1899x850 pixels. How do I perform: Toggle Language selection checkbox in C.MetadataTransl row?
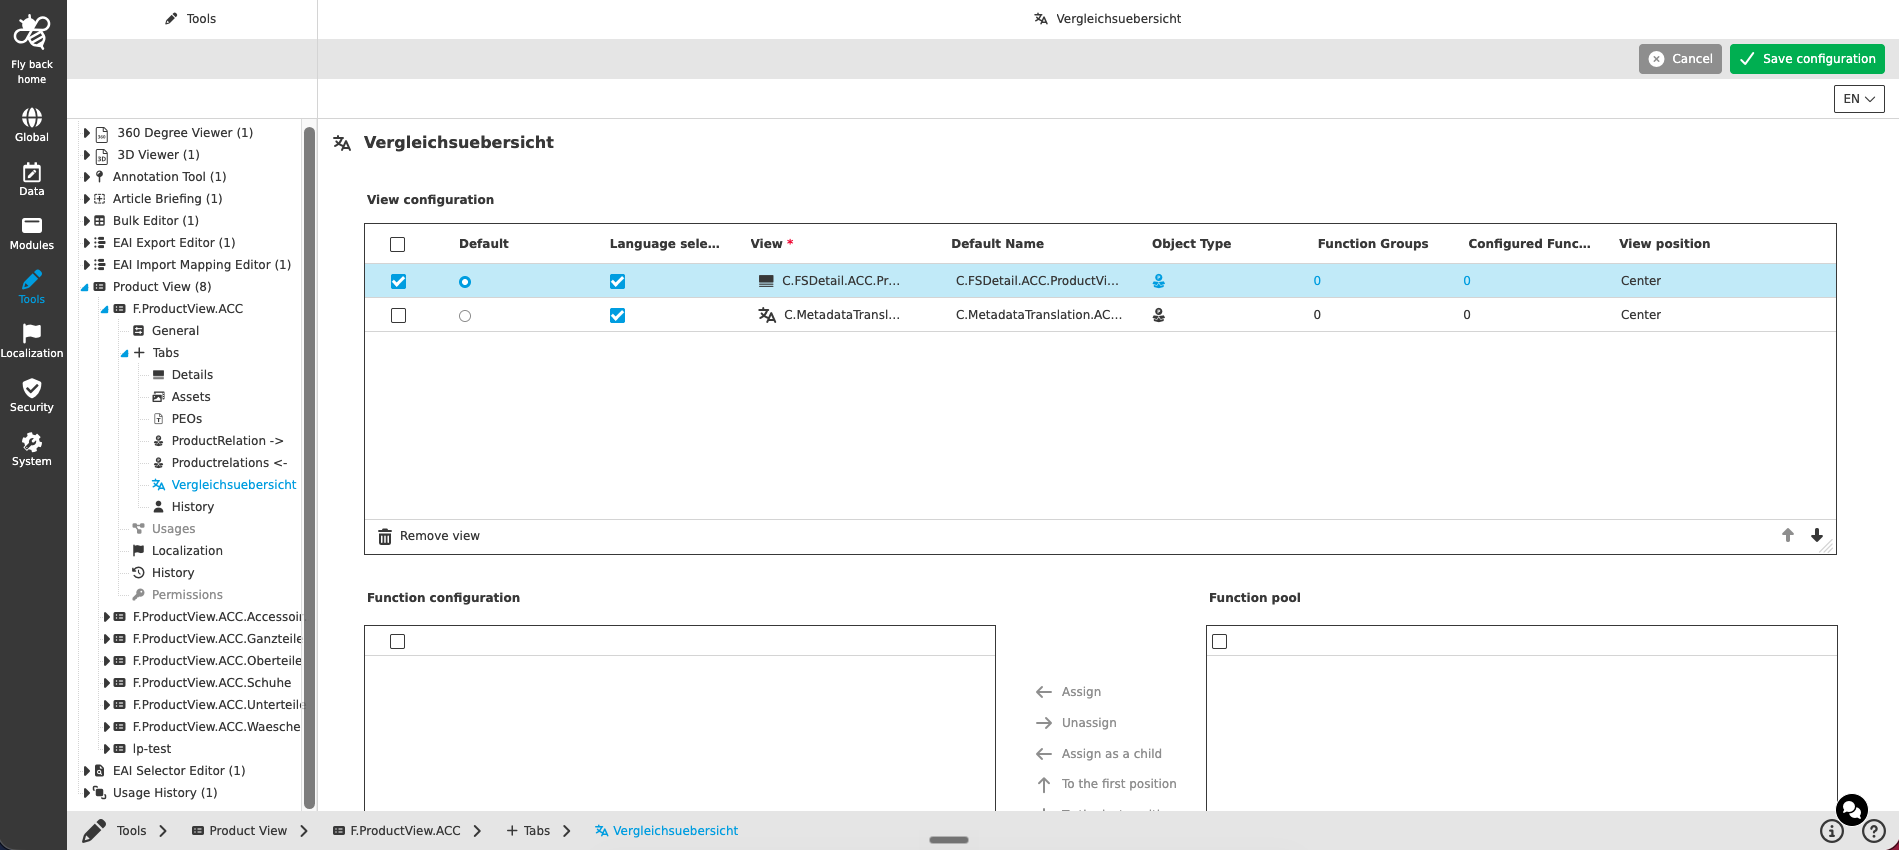[x=618, y=316]
